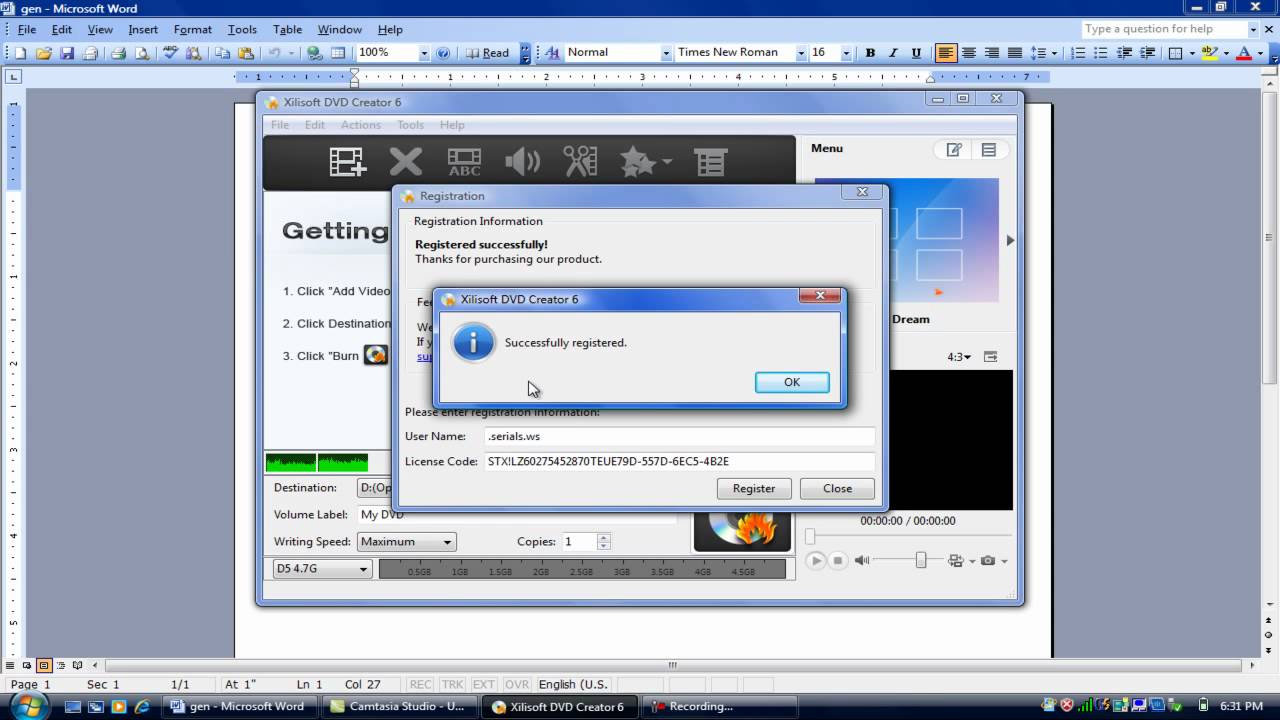Click the Open folder icon in Word toolbar
Screen dimensions: 1280x720
click(x=45, y=53)
